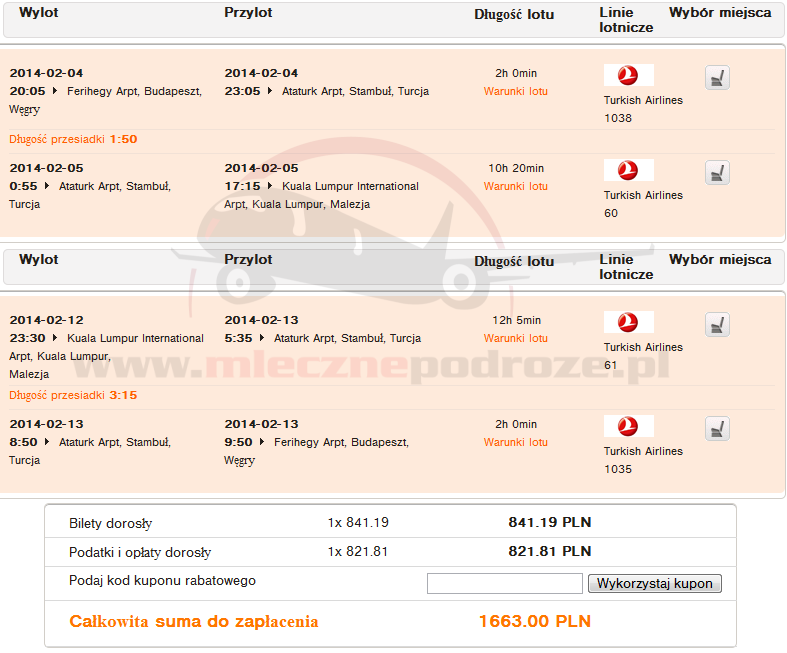This screenshot has width=787, height=653.
Task: View Warunki lotu for 8:50 Istanbul–Budapest flight
Action: pos(516,442)
